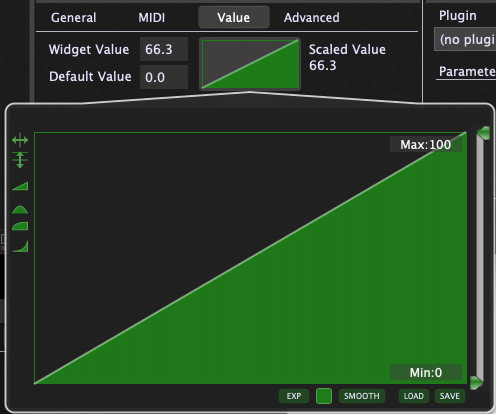Select the exponential curve preset icon

20,246
